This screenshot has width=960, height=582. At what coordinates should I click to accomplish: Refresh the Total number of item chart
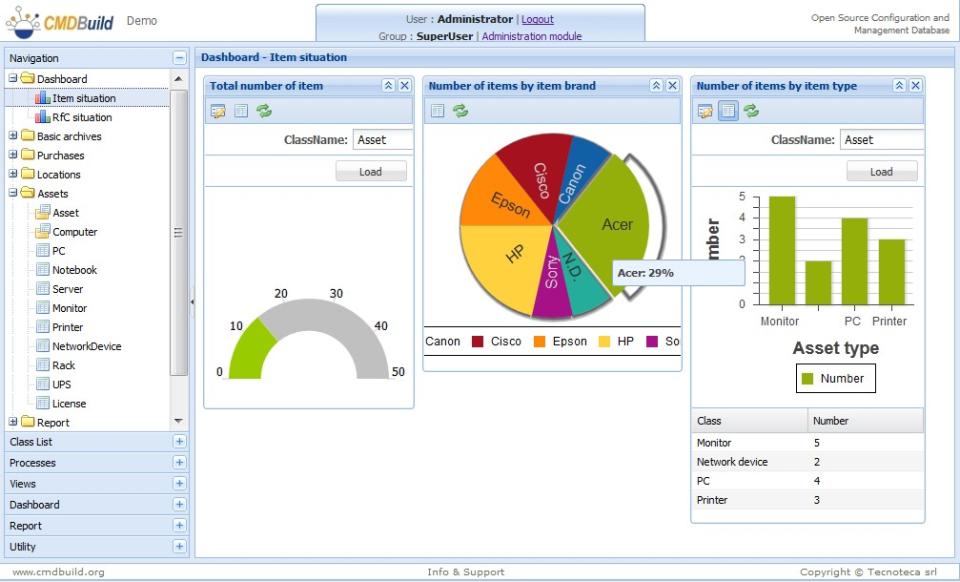pyautogui.click(x=264, y=111)
